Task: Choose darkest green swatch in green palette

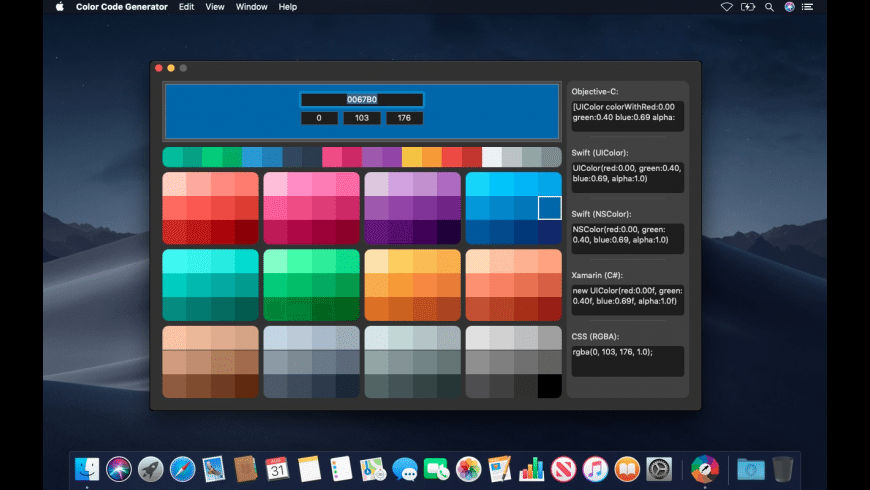Action: pos(347,309)
